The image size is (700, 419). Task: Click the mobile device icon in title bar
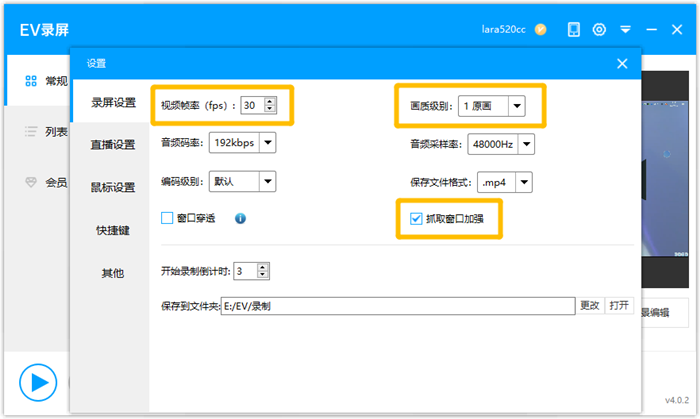[574, 29]
